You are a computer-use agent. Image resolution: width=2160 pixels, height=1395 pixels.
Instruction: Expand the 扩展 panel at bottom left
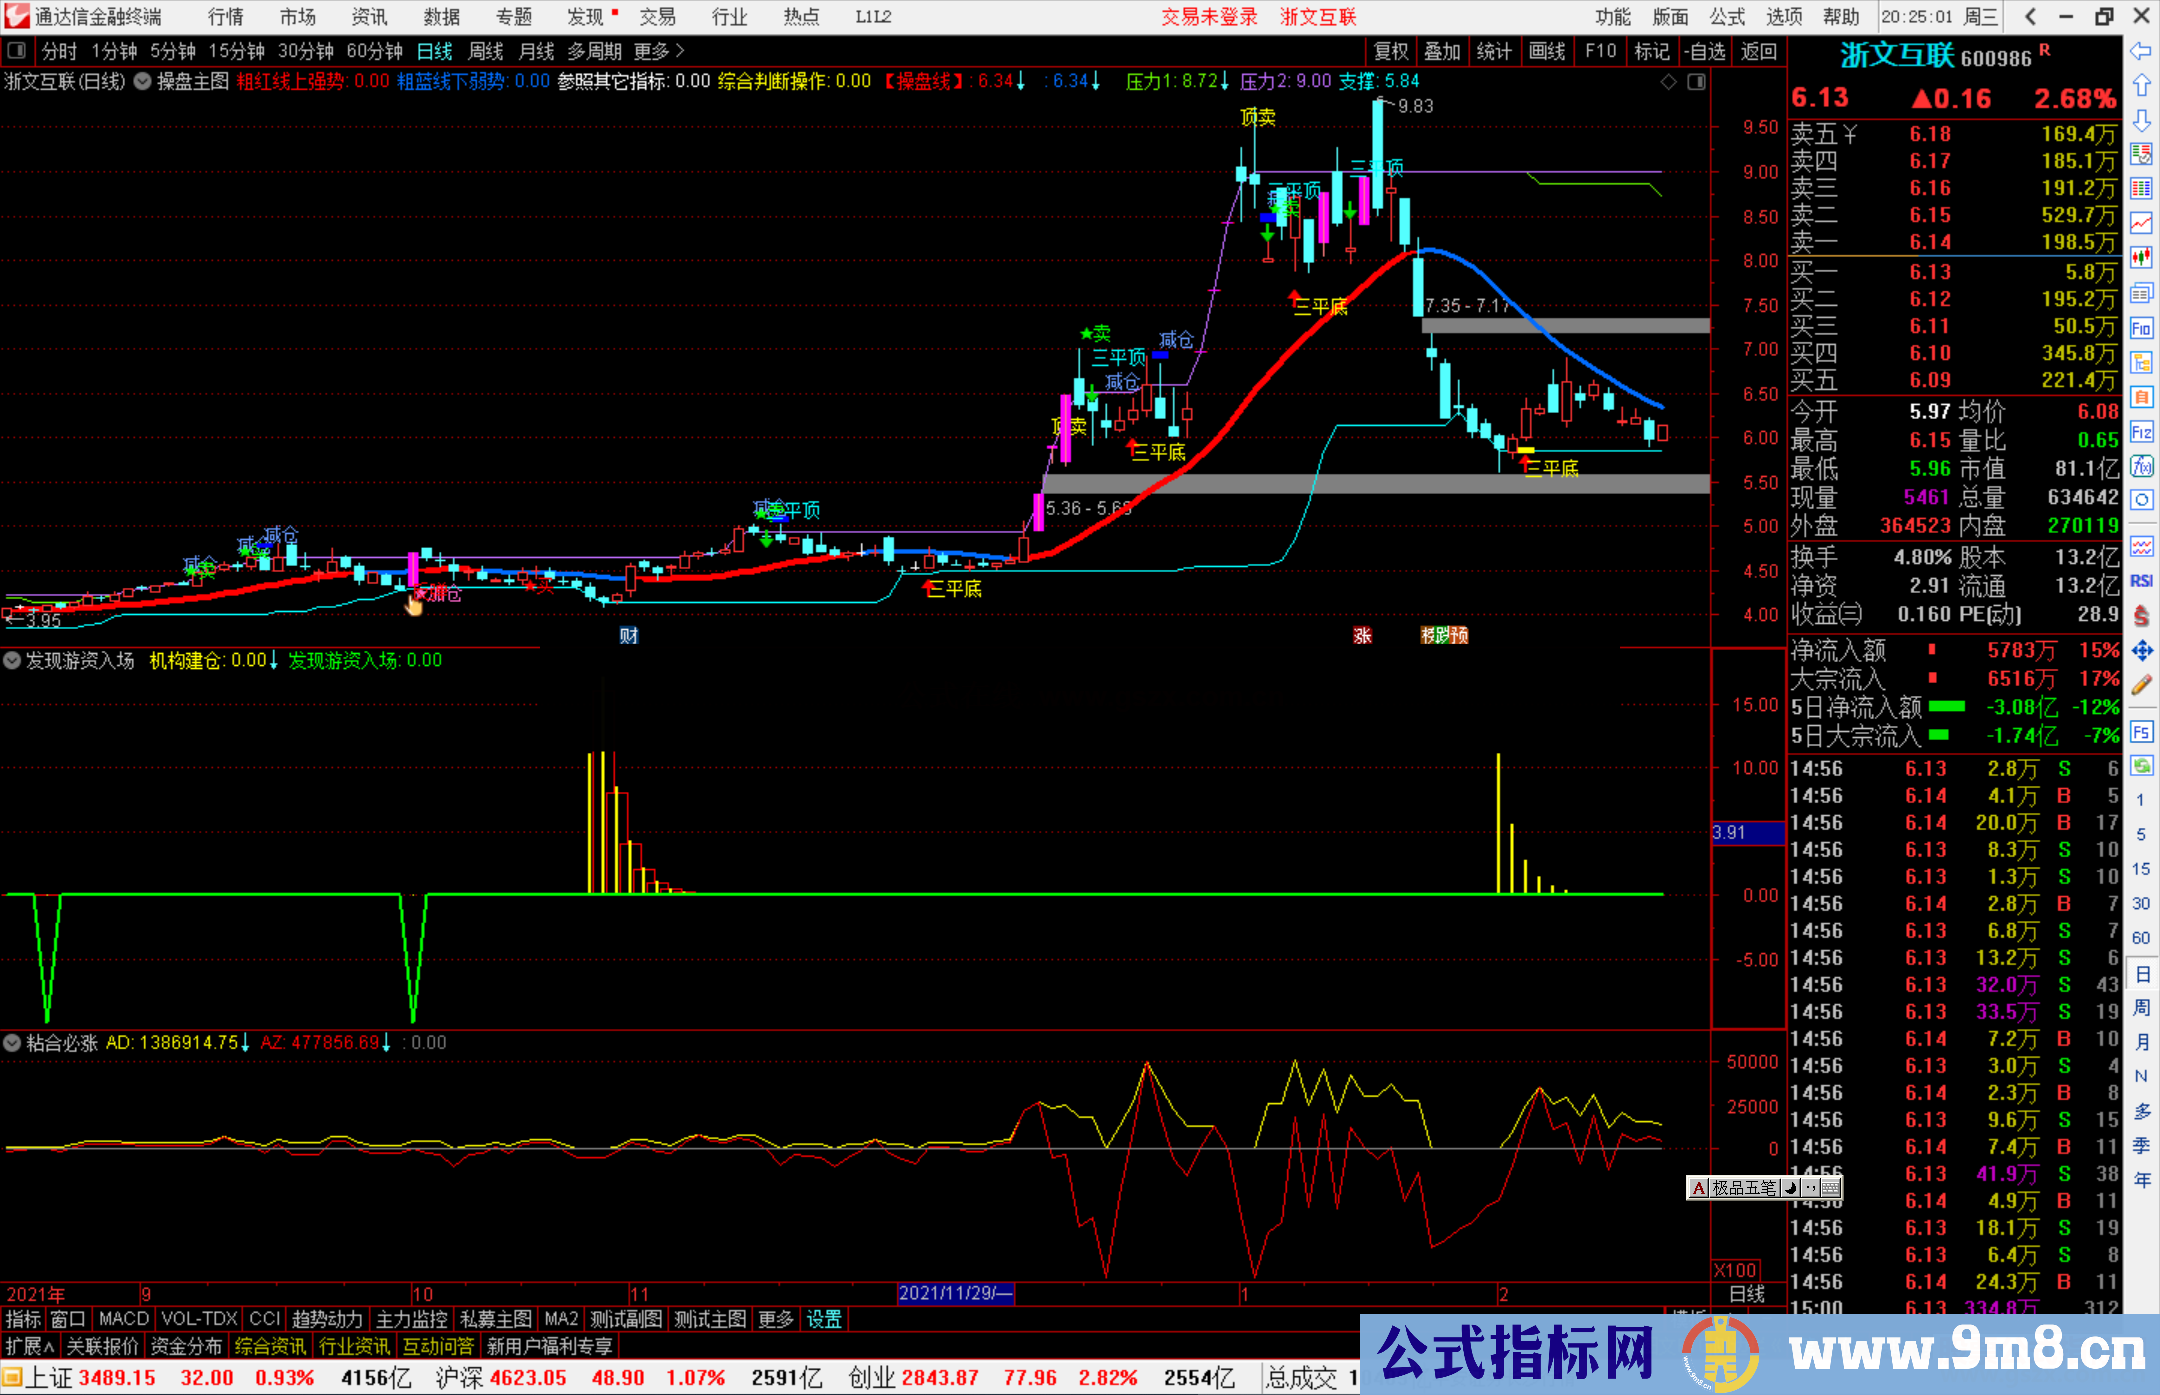click(30, 1346)
